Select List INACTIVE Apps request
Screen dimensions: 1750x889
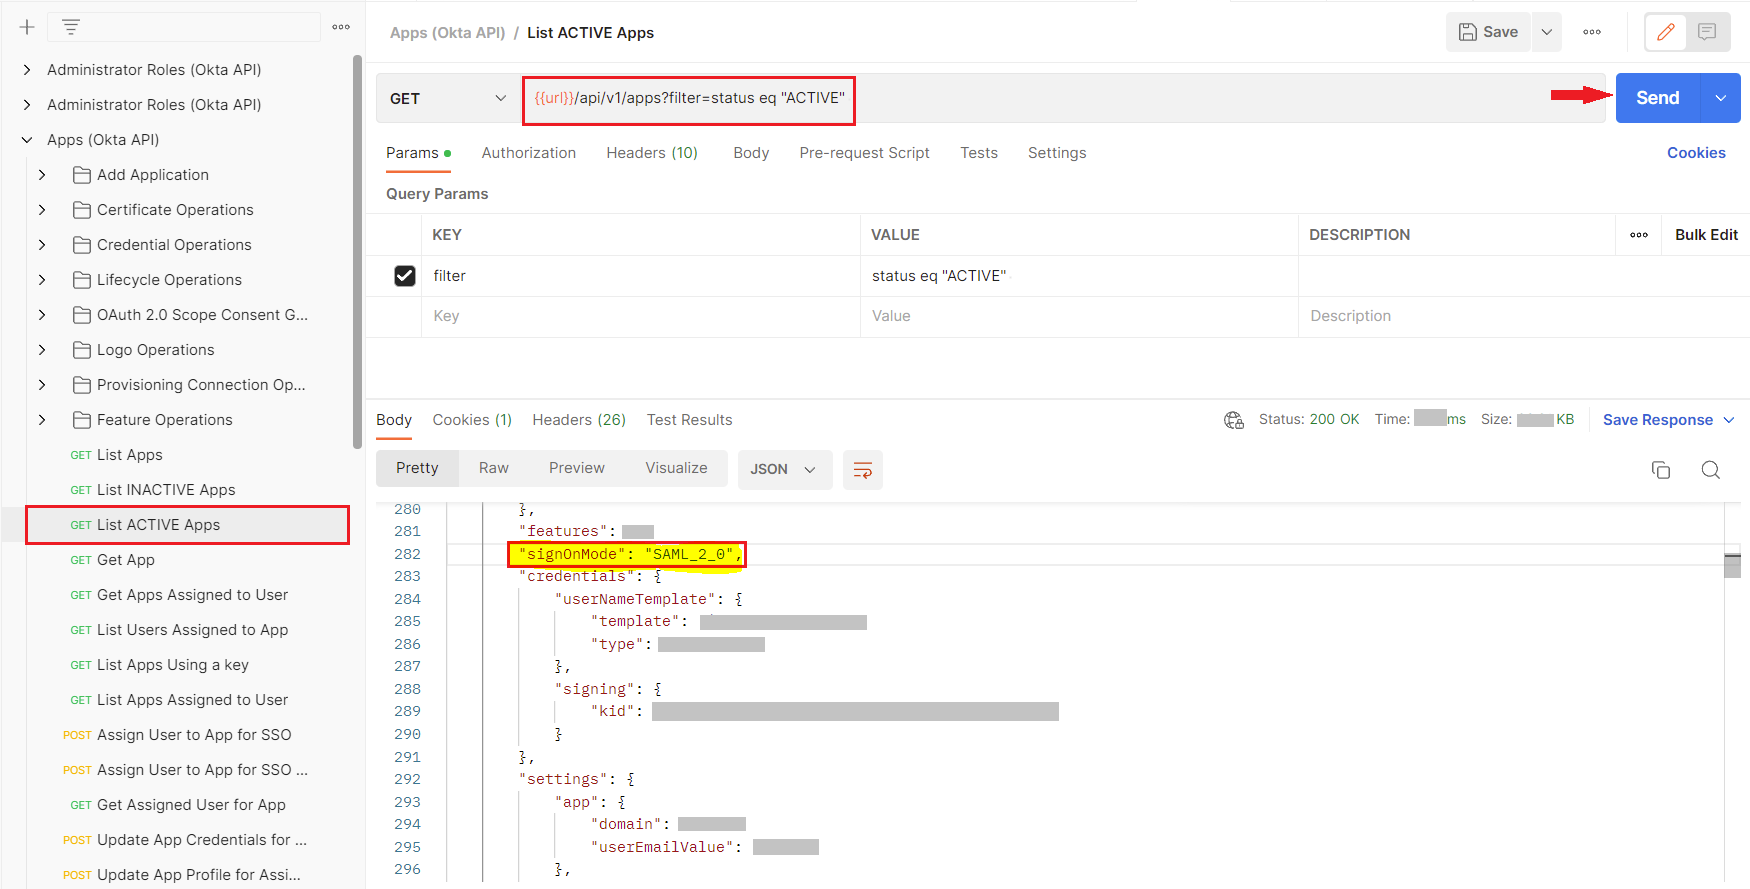[x=166, y=490]
